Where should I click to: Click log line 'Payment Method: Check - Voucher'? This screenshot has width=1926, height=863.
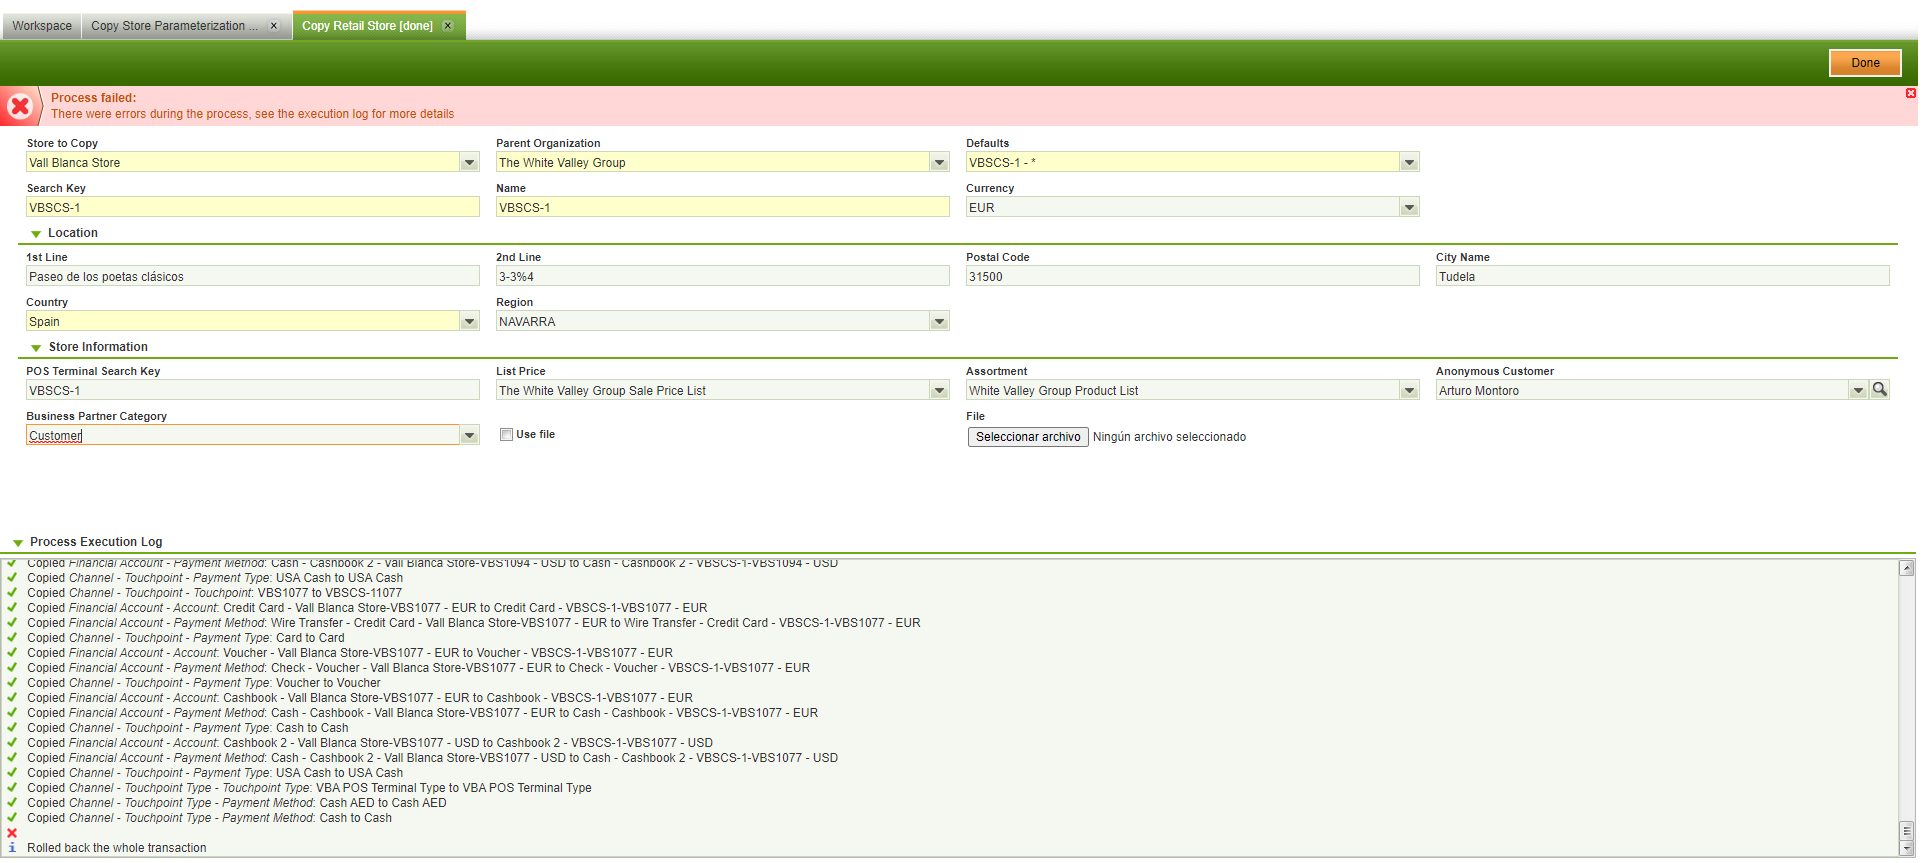(419, 668)
